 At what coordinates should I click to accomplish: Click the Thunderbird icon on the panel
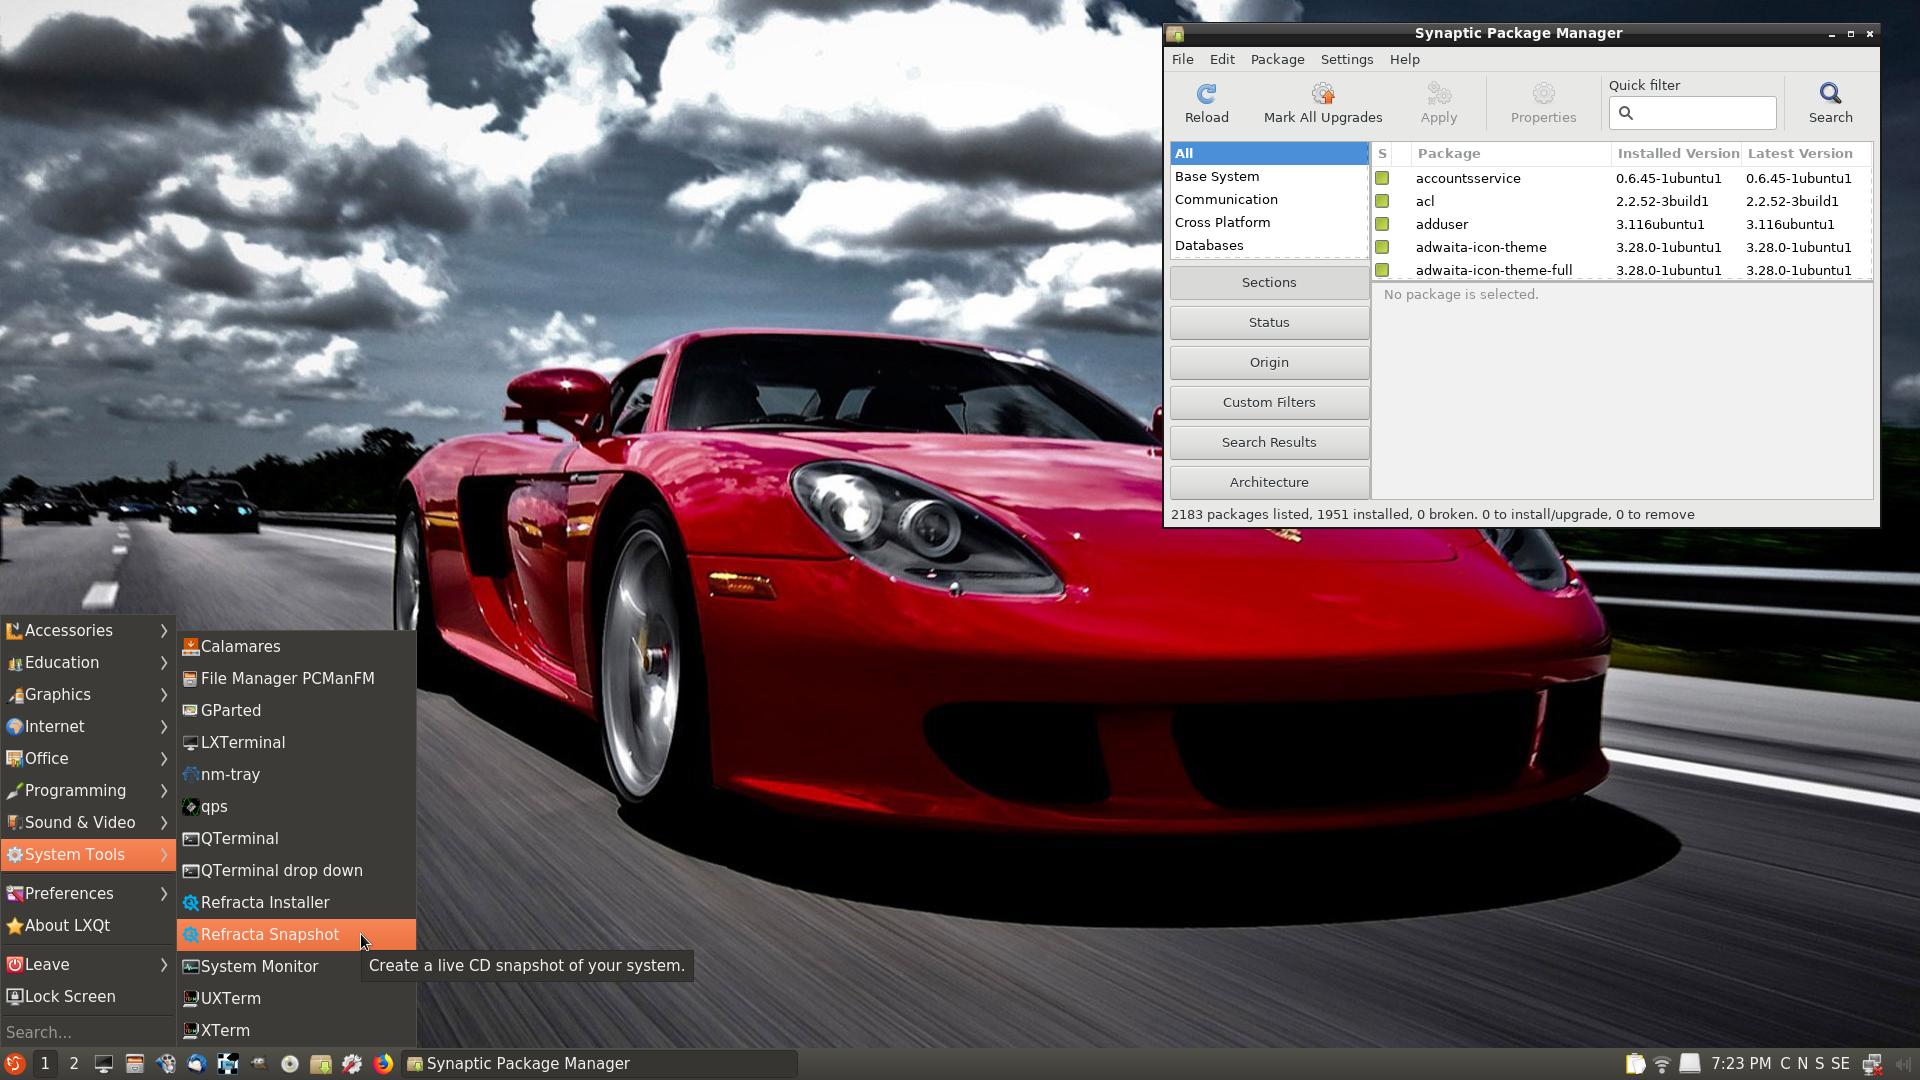(x=196, y=1064)
